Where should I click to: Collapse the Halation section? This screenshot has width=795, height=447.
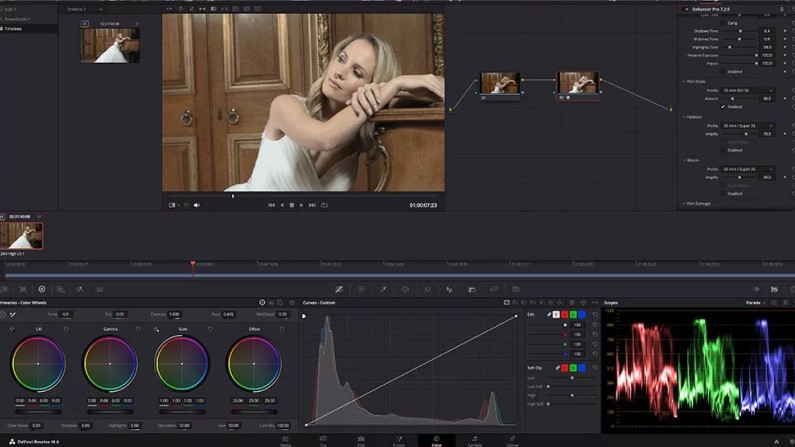click(684, 117)
